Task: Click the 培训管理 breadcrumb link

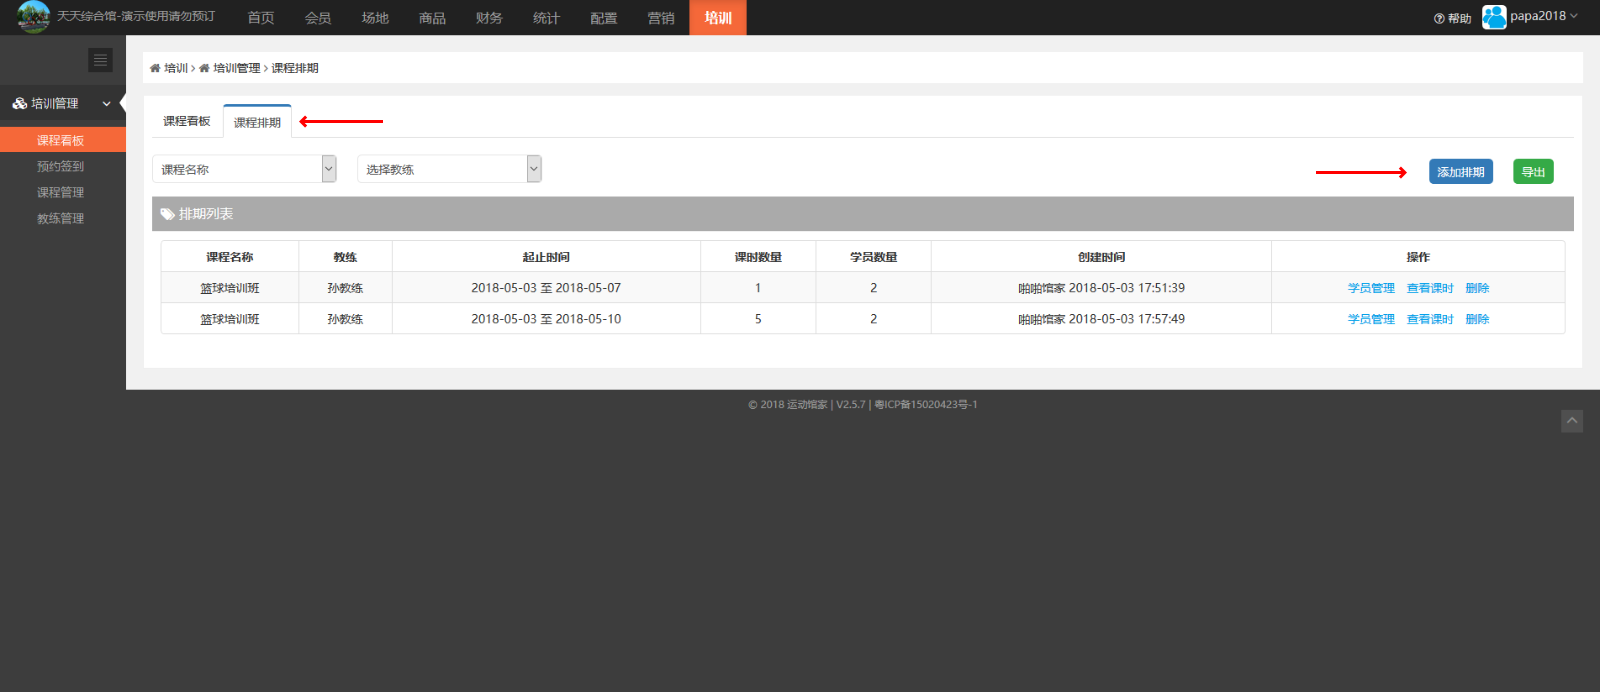Action: [x=237, y=68]
